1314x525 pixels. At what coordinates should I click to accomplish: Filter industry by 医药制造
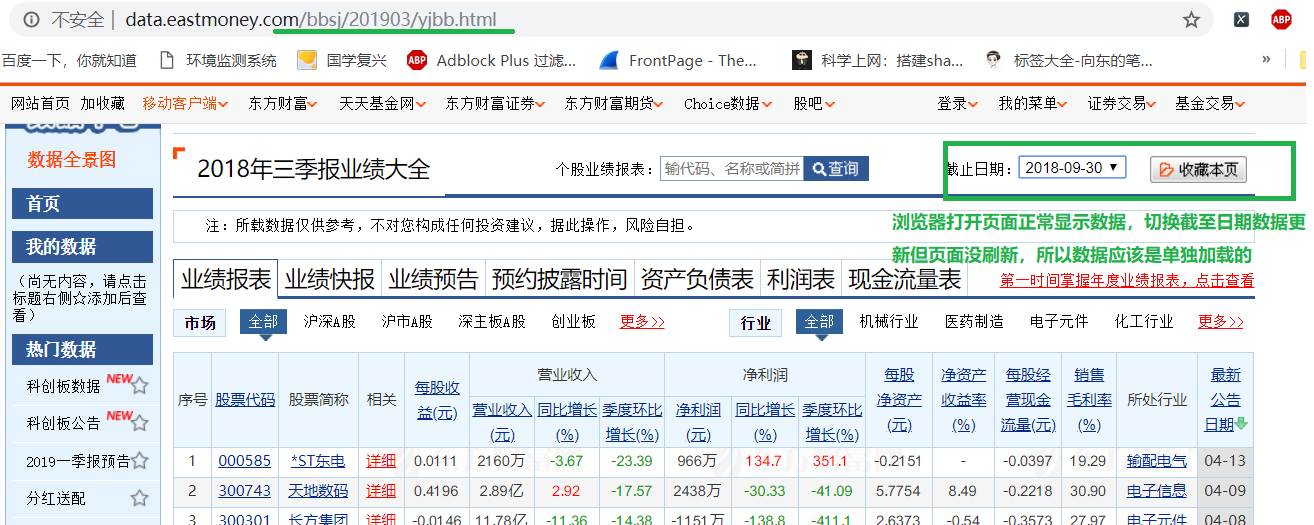point(974,321)
